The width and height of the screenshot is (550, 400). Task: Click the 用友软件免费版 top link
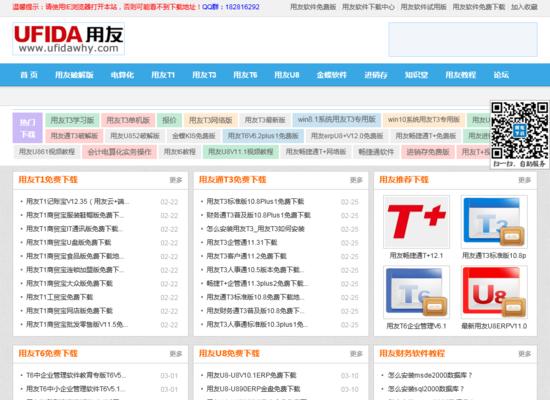[x=313, y=7]
